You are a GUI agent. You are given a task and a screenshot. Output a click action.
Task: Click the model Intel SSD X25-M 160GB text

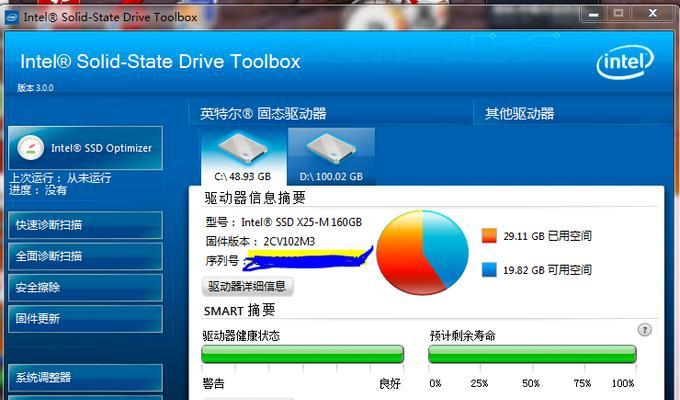tap(284, 222)
